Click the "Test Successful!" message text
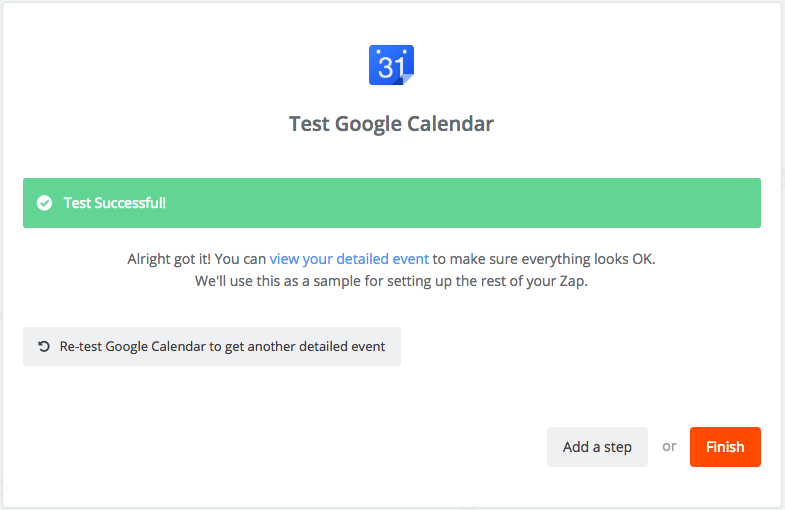Image resolution: width=785 pixels, height=510 pixels. [x=115, y=203]
